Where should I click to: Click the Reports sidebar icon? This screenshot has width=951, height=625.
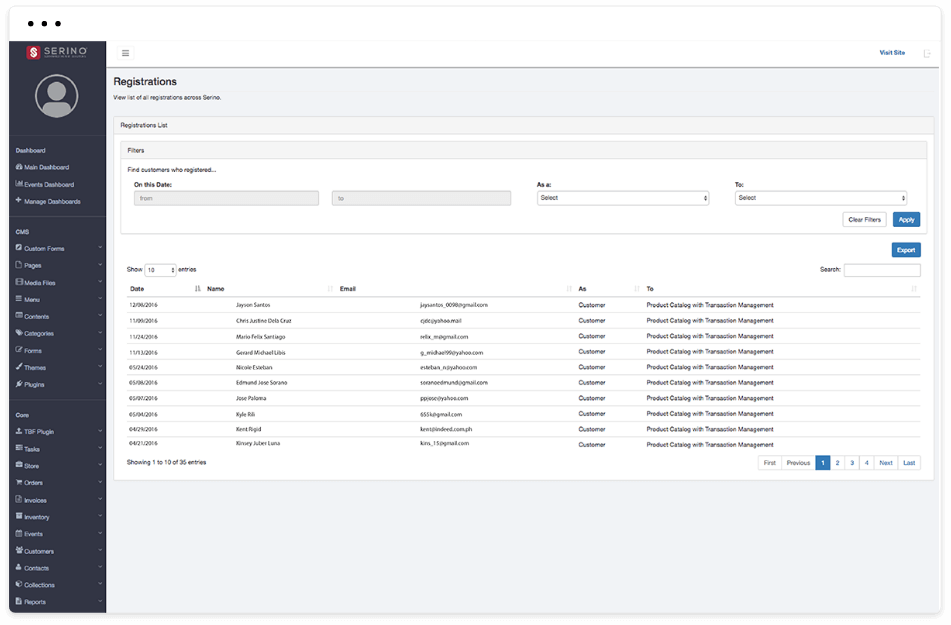click(x=19, y=601)
